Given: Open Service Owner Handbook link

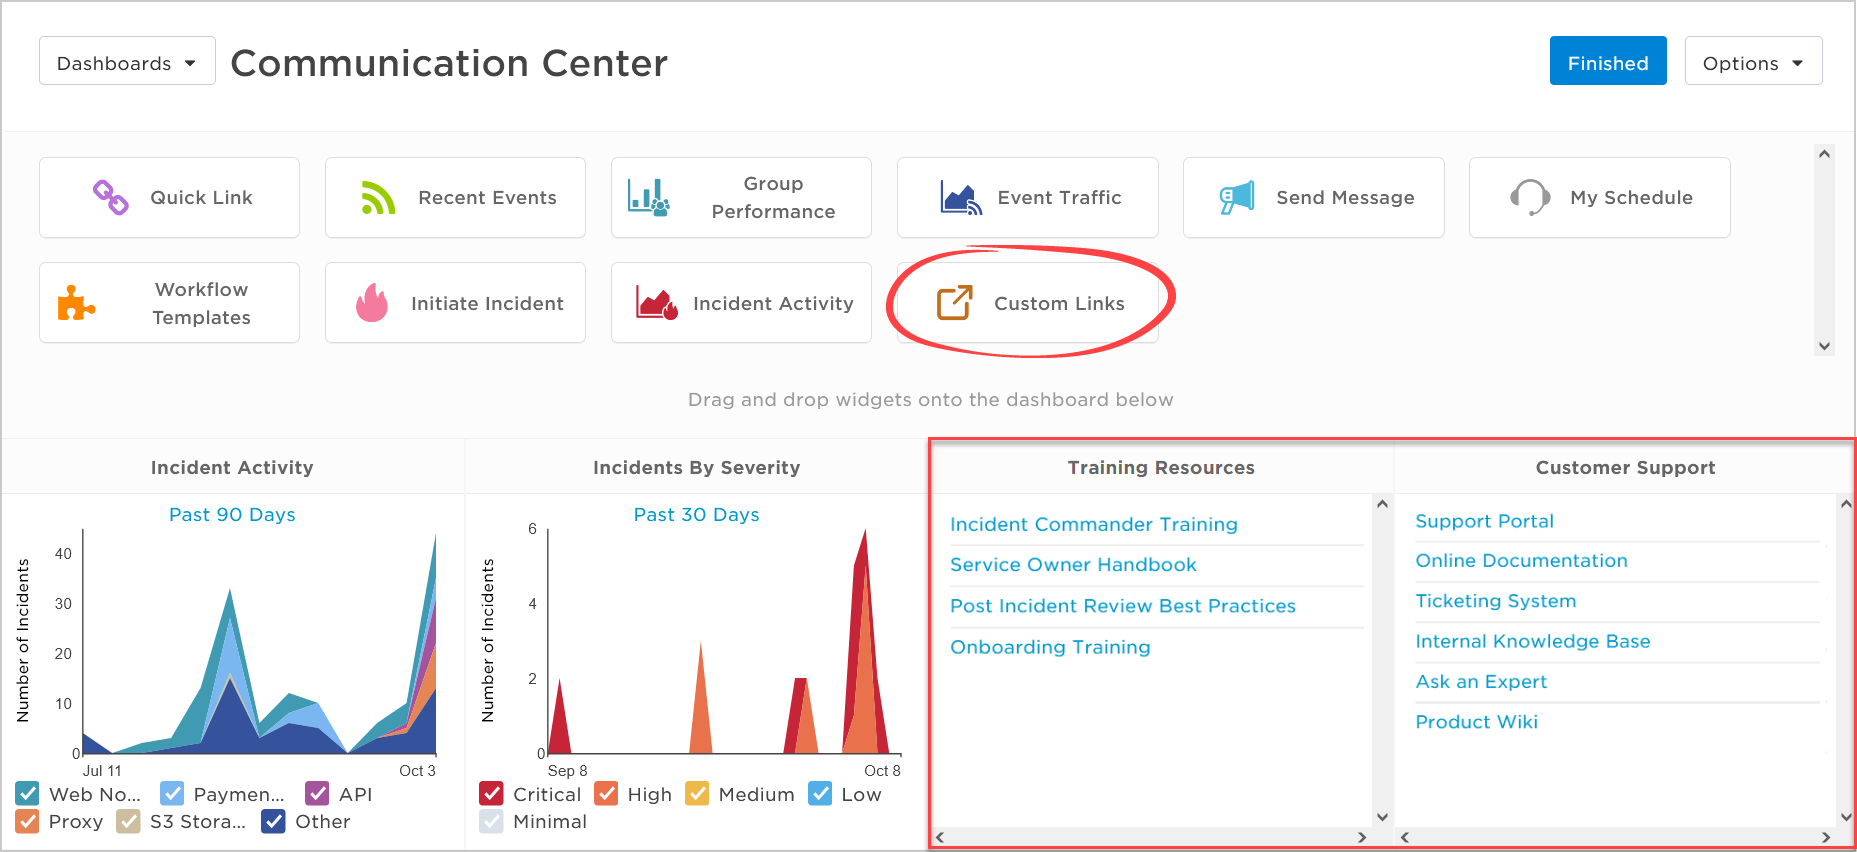Looking at the screenshot, I should click(1073, 565).
